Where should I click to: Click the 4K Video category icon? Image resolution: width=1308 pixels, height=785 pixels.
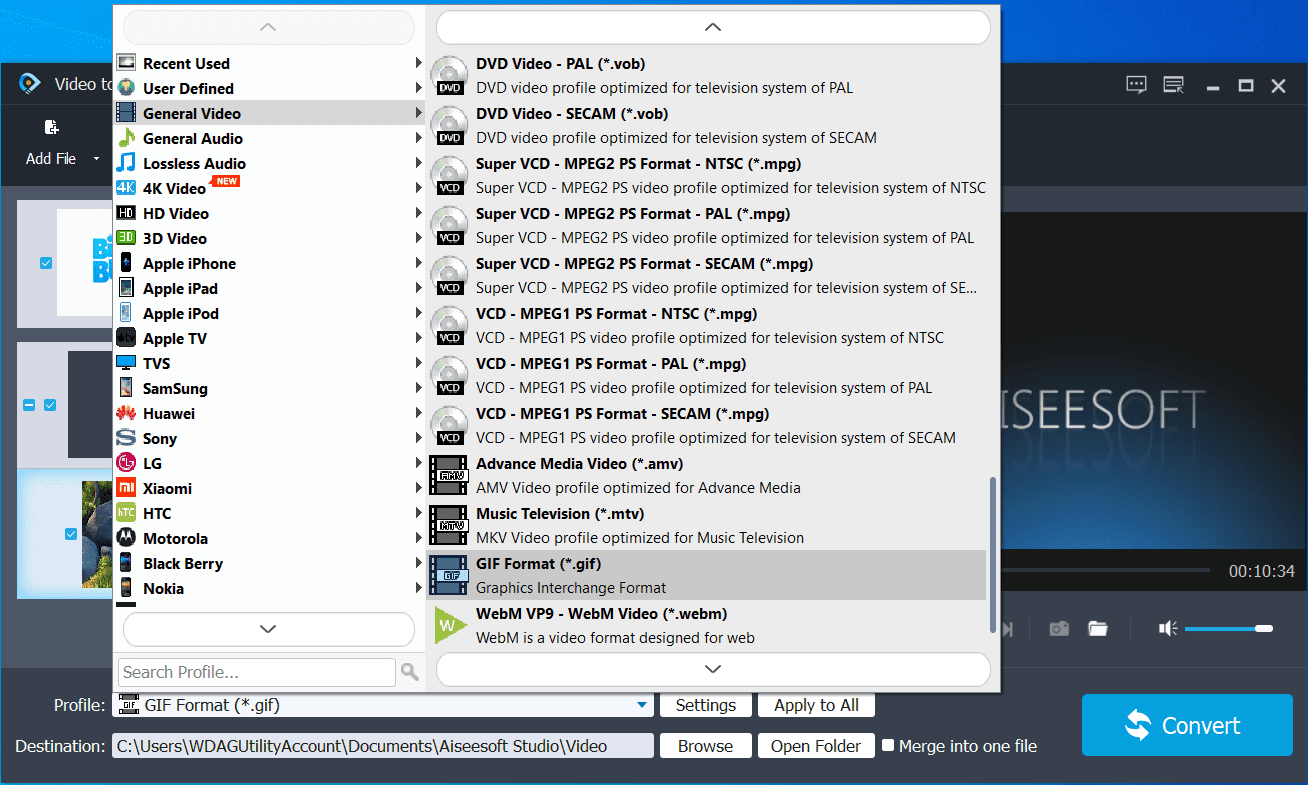[126, 188]
